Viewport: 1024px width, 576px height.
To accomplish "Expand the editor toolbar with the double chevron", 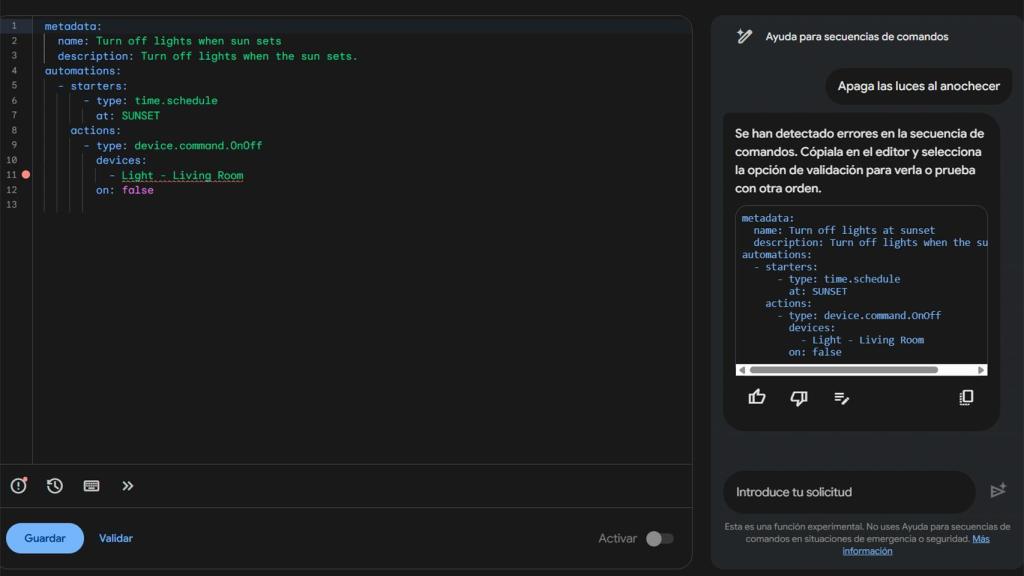I will click(x=128, y=486).
